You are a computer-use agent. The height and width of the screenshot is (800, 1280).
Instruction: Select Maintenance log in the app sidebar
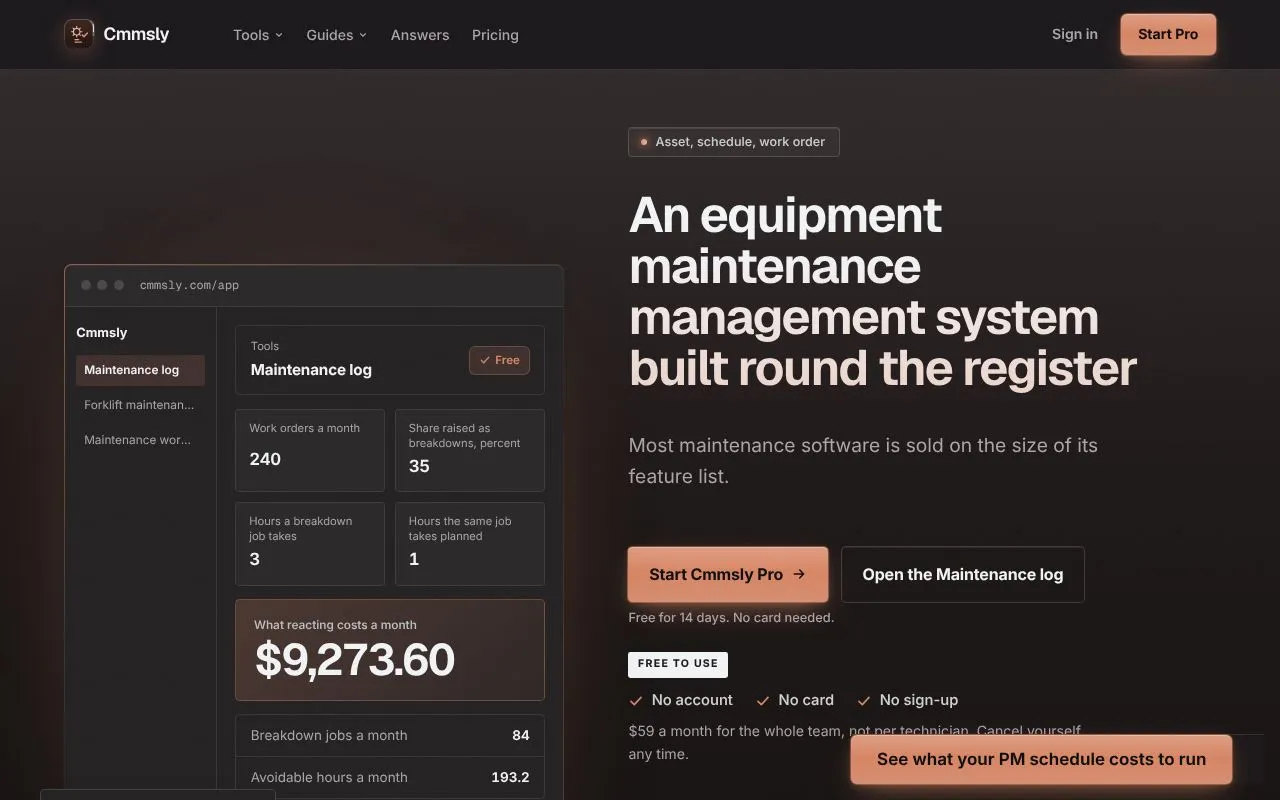140,370
